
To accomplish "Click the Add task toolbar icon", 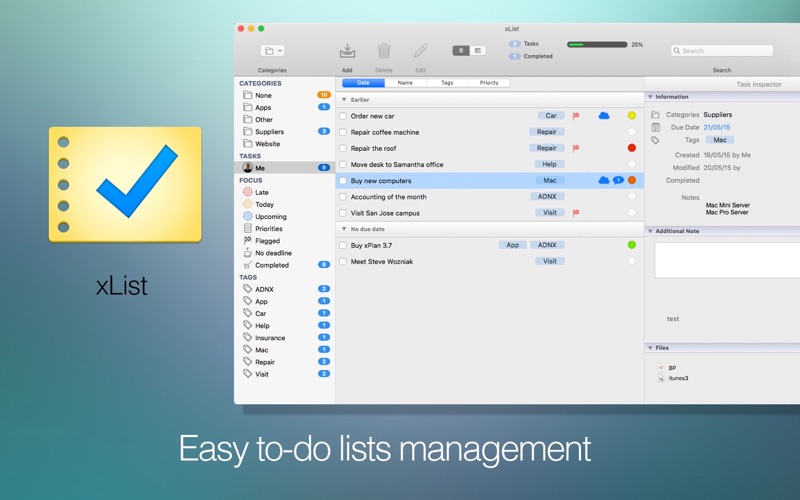I will (347, 51).
